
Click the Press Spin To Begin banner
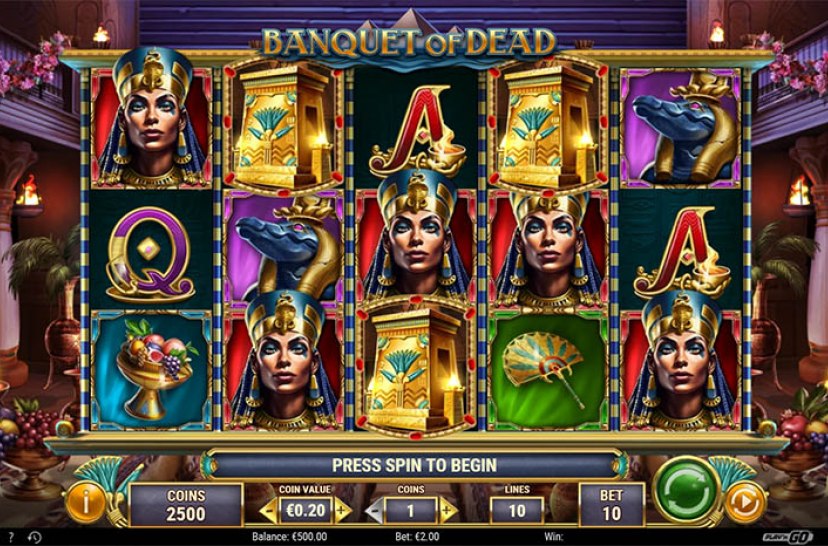pos(415,465)
